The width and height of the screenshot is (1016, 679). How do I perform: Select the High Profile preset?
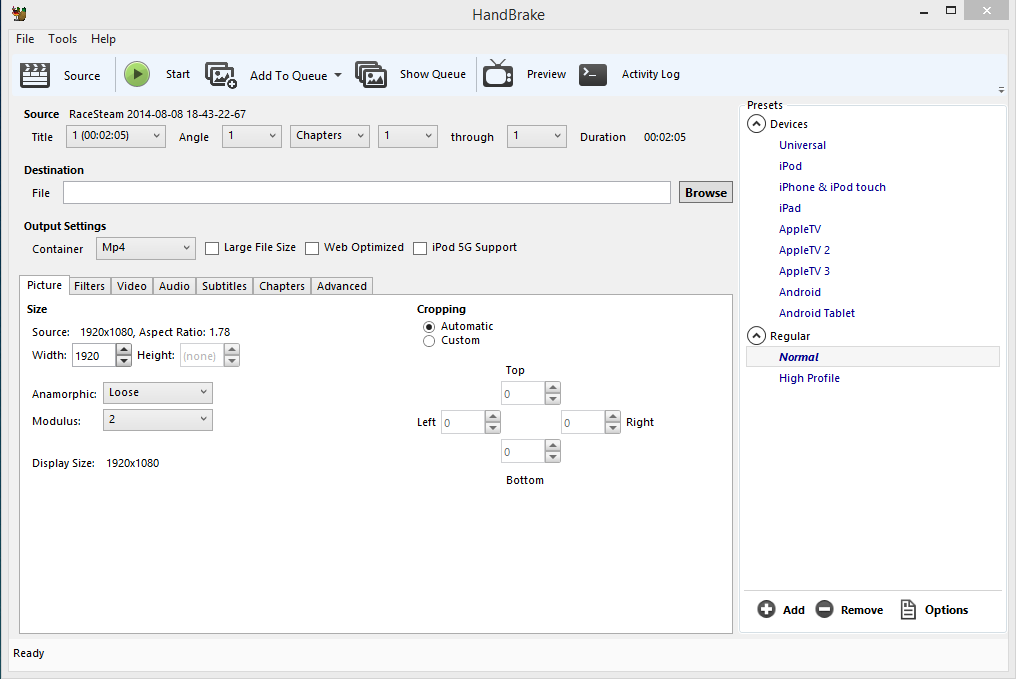[x=809, y=378]
